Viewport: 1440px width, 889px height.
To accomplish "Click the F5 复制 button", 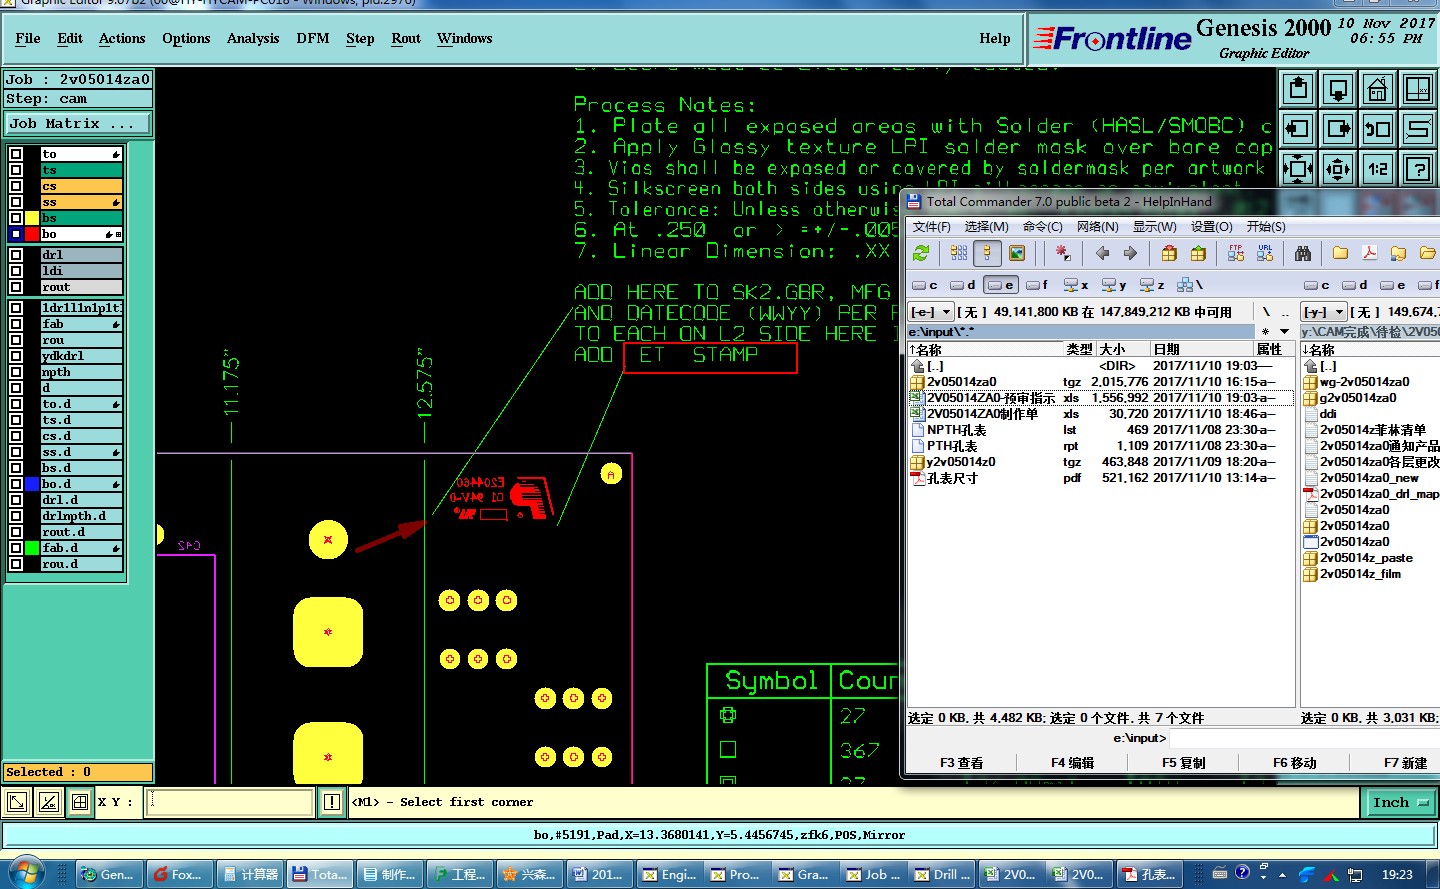I will tap(1183, 763).
